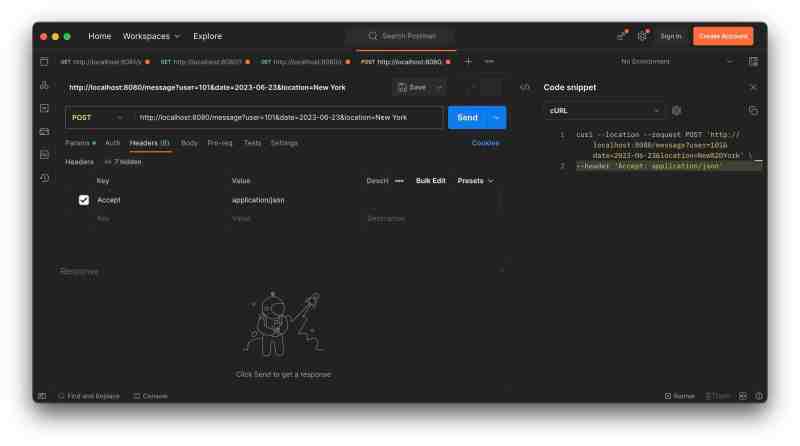The width and height of the screenshot is (800, 446).
Task: Click the application/json header value
Action: [258, 200]
